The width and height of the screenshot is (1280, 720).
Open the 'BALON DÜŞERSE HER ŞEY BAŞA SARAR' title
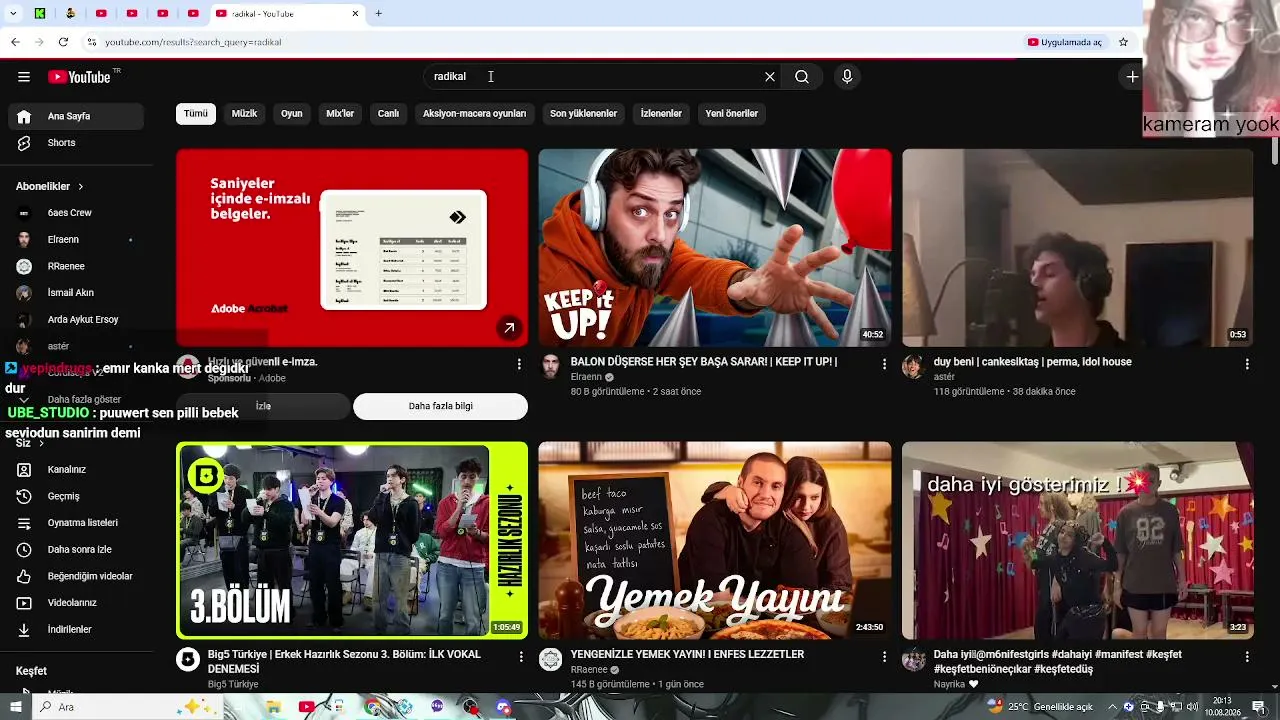coord(704,362)
